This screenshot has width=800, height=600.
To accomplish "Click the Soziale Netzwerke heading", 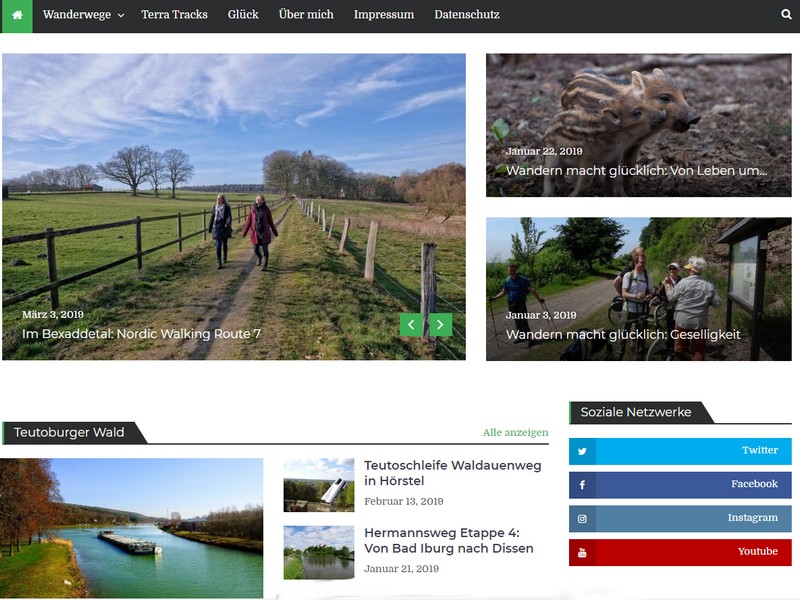I will [636, 412].
